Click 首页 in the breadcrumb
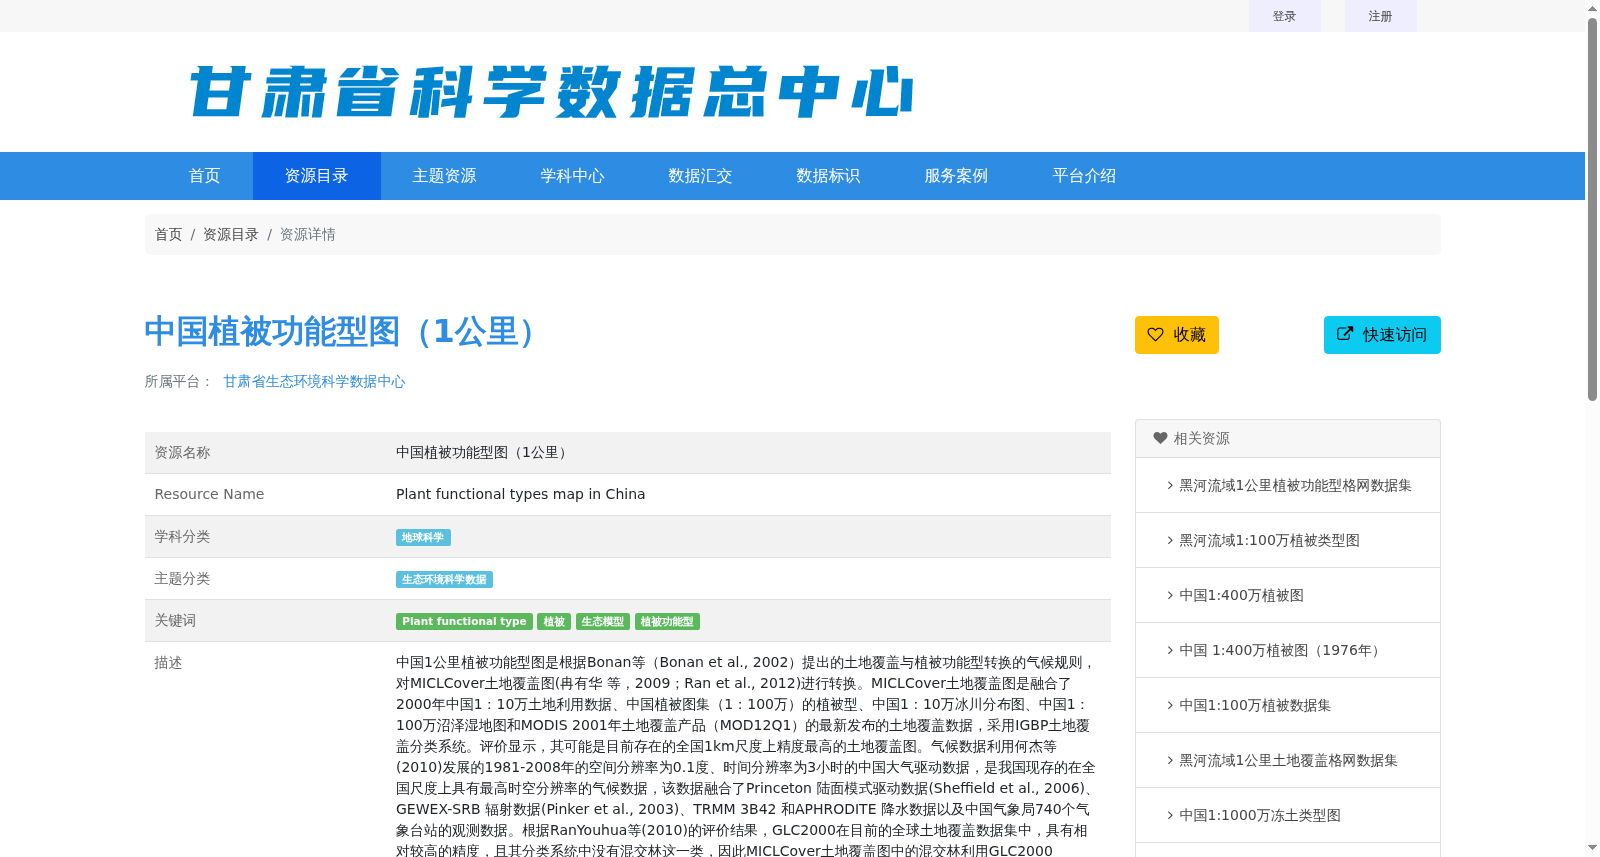This screenshot has width=1600, height=857. click(168, 234)
